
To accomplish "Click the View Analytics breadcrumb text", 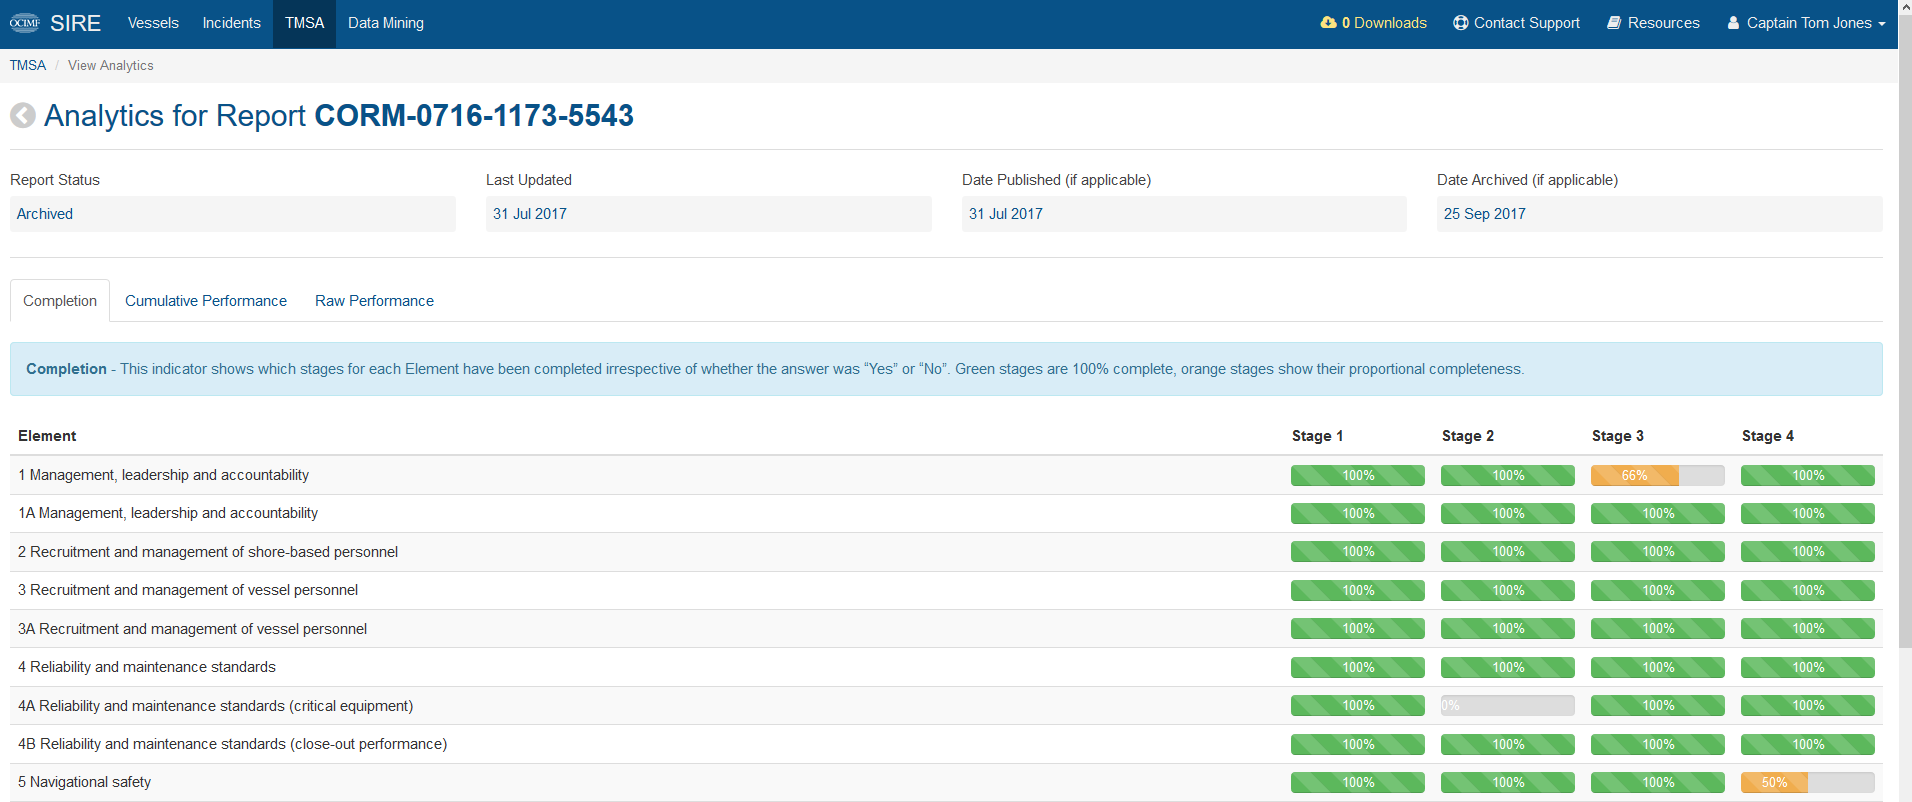I will tap(111, 65).
